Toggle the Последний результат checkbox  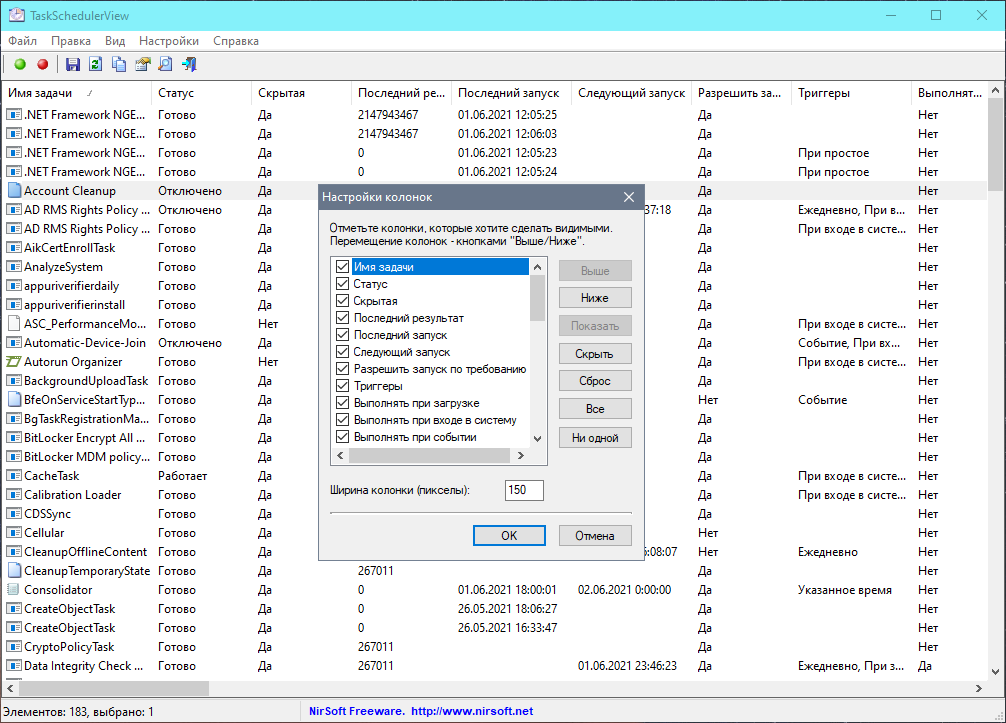tap(343, 318)
